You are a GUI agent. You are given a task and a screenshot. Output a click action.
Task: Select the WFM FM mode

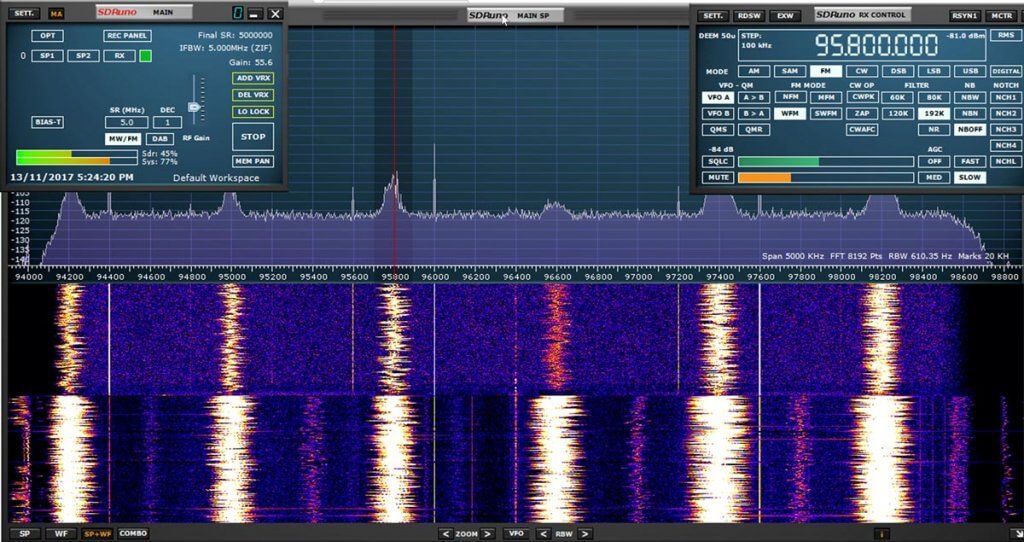790,114
